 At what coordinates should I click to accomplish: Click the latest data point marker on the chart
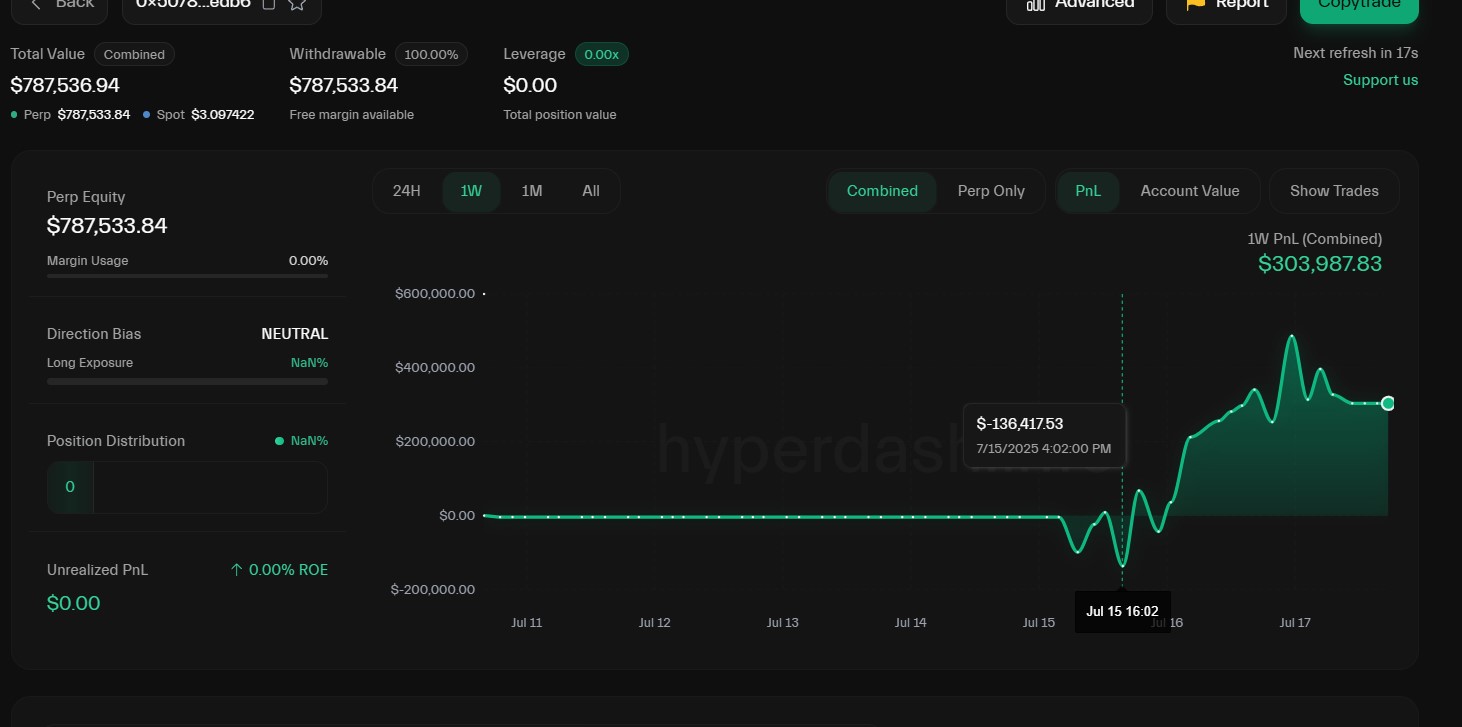point(1388,403)
